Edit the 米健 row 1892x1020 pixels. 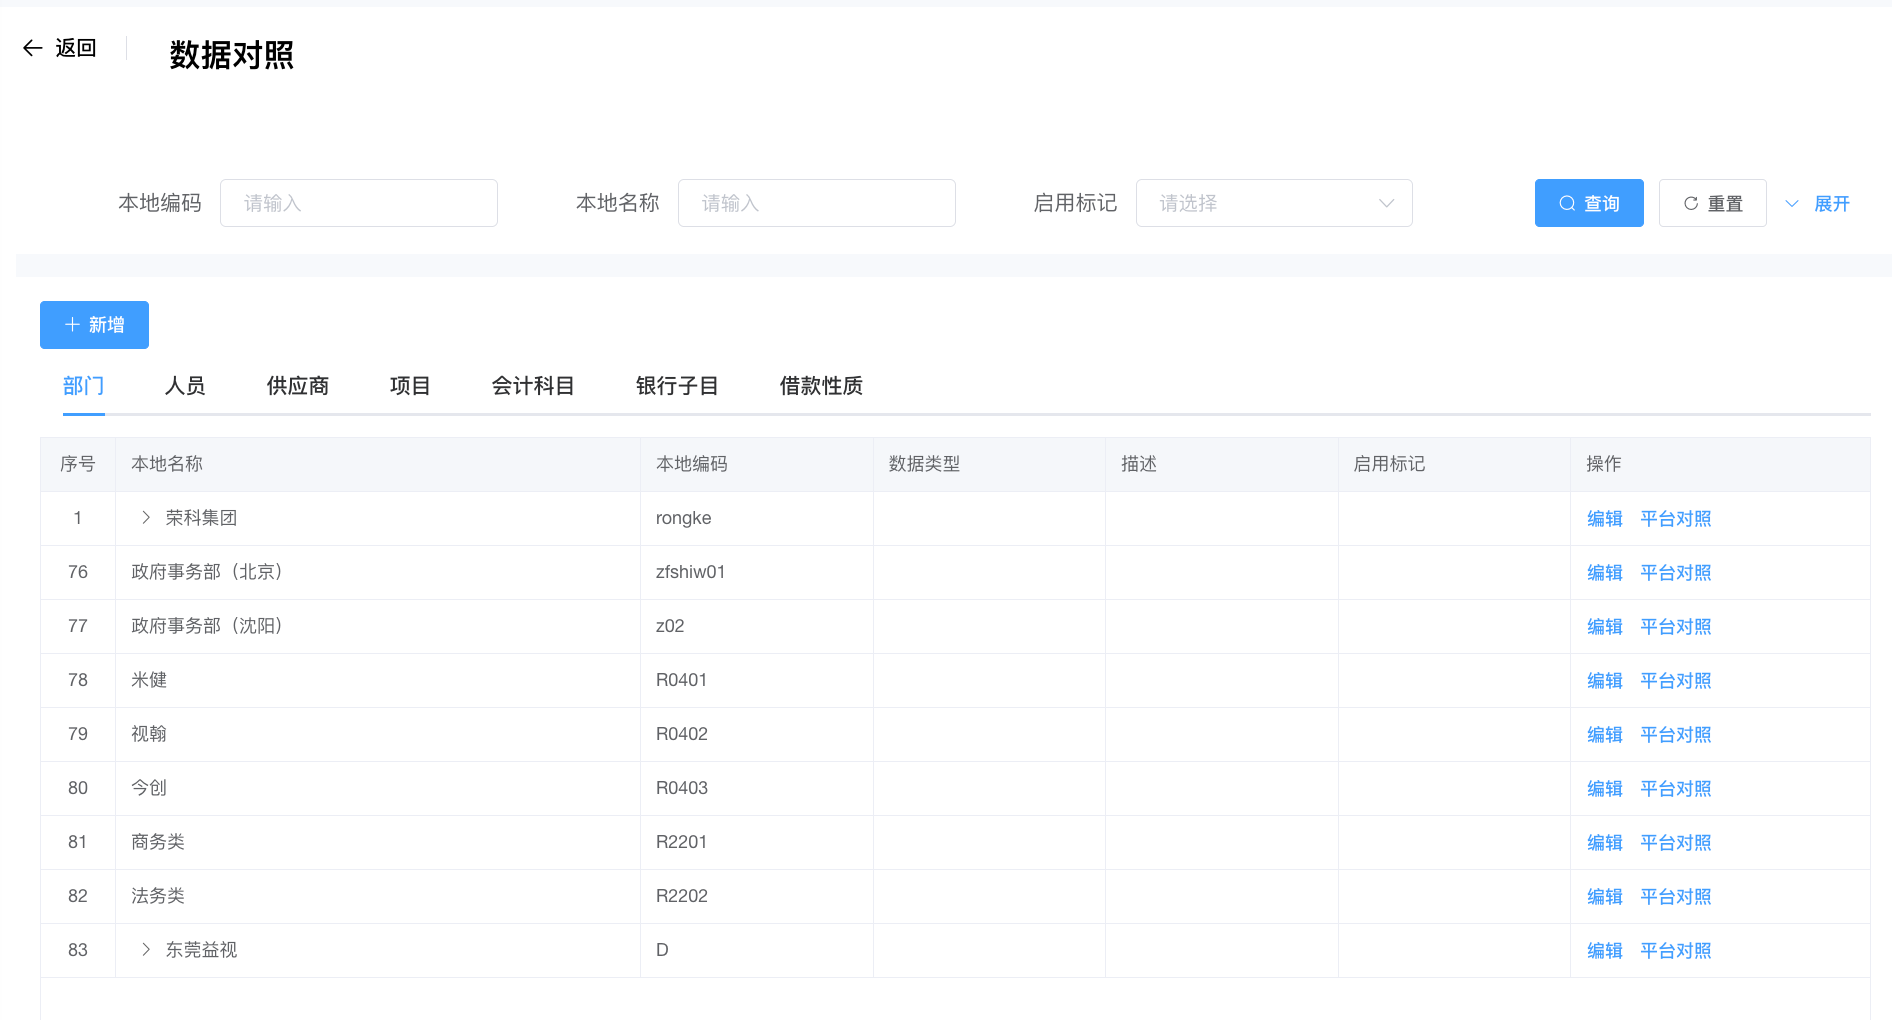1604,681
